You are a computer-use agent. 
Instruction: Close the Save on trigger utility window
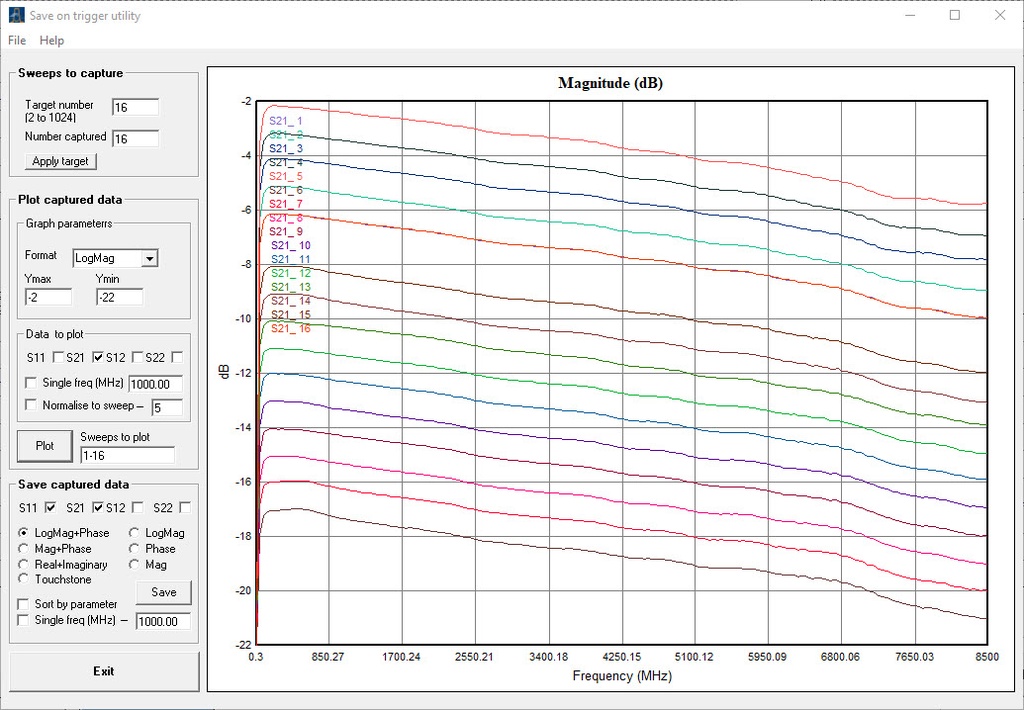tap(1000, 15)
